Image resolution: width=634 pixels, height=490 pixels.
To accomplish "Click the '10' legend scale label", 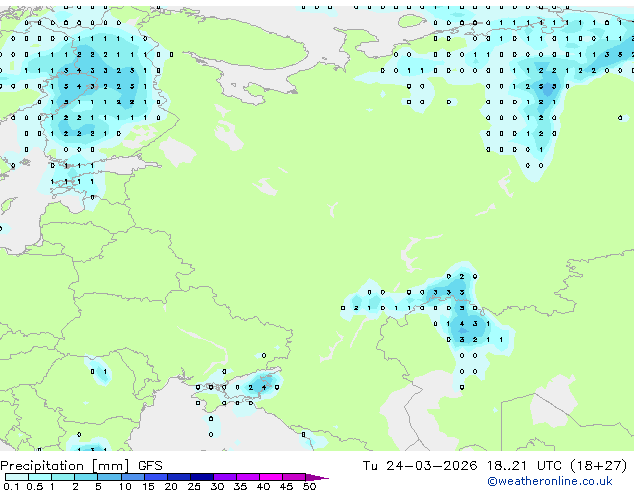I will (x=125, y=486).
